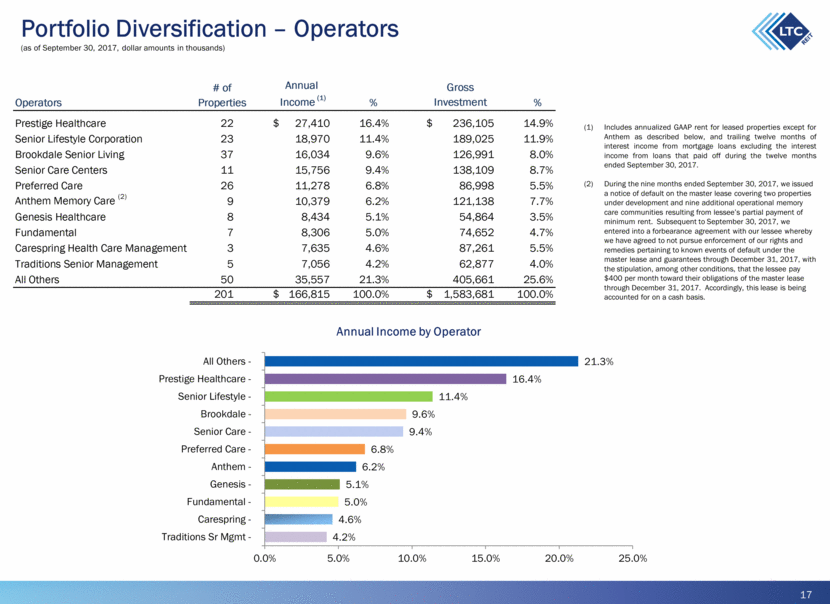Click Brookdale's property count "37"

pos(227,155)
